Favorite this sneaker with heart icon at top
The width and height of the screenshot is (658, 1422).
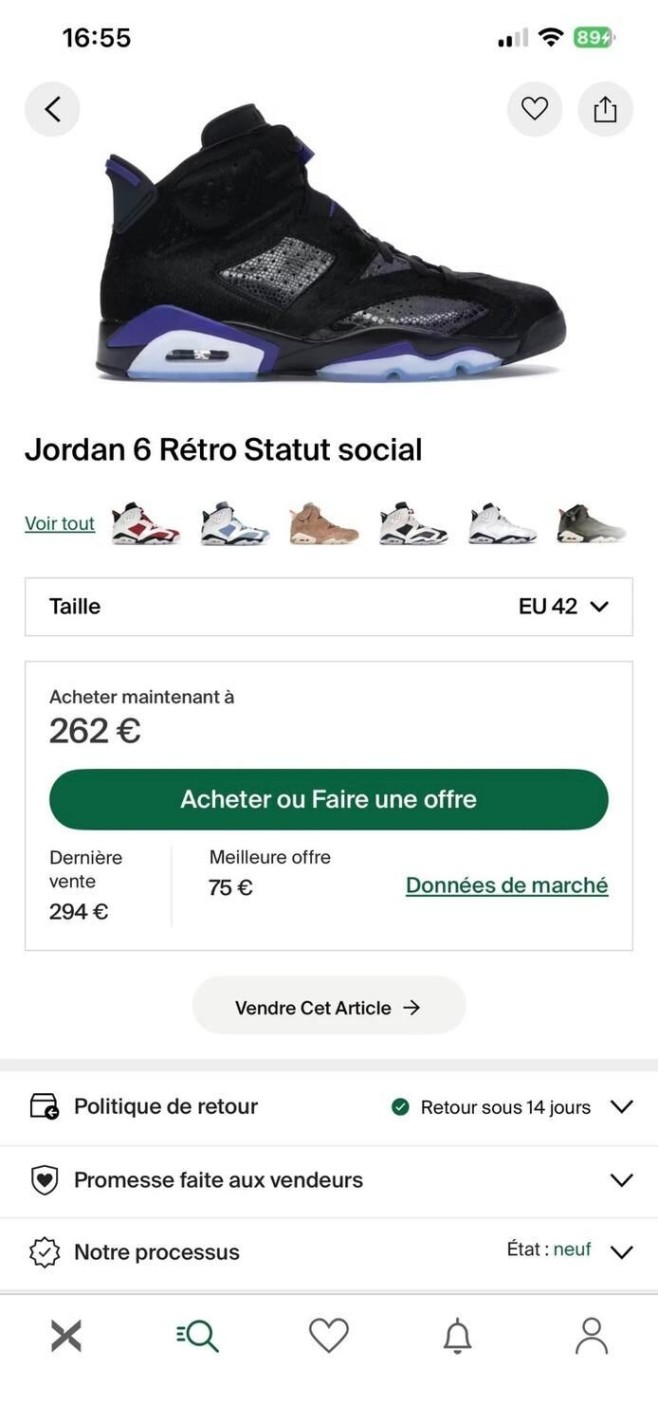coord(535,109)
